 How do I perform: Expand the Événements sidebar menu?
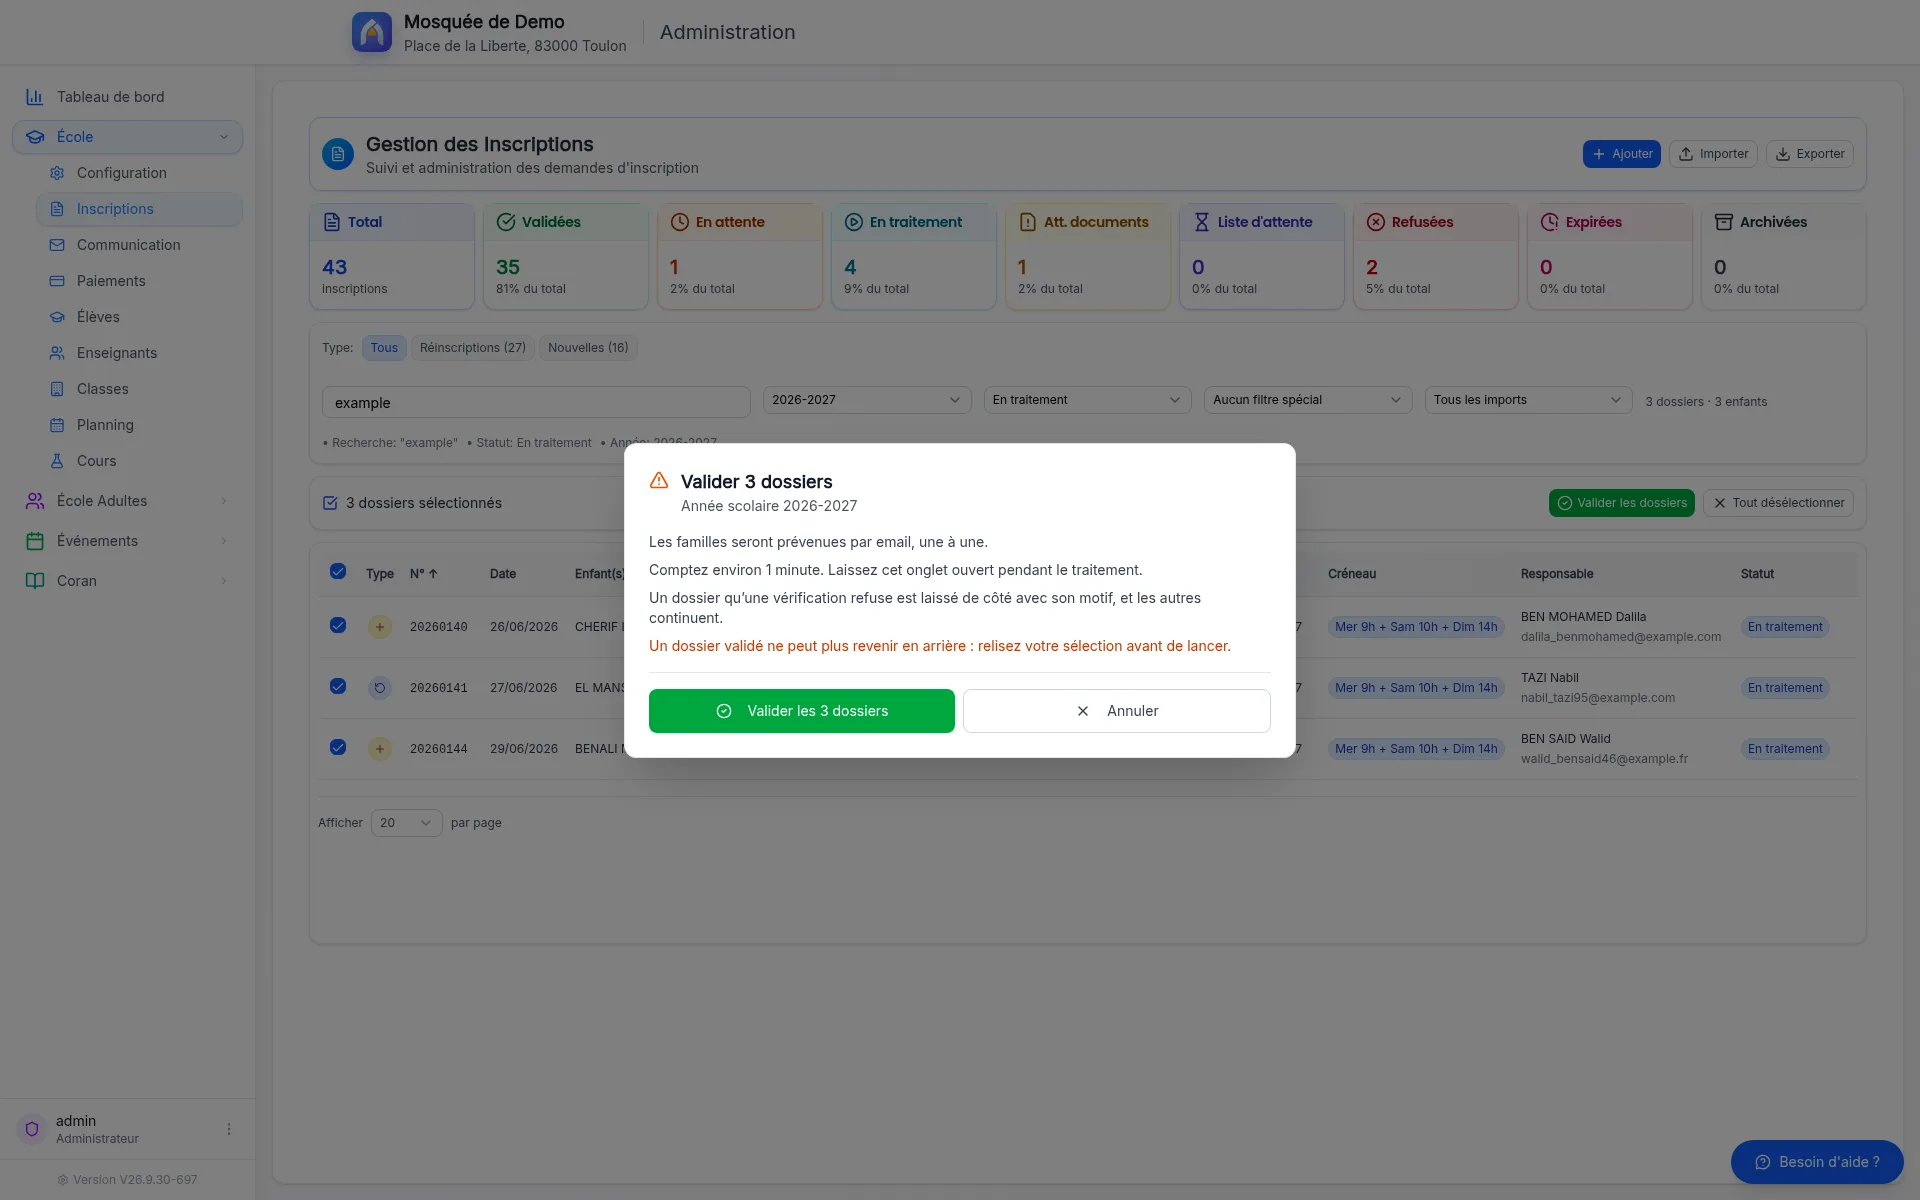[127, 541]
